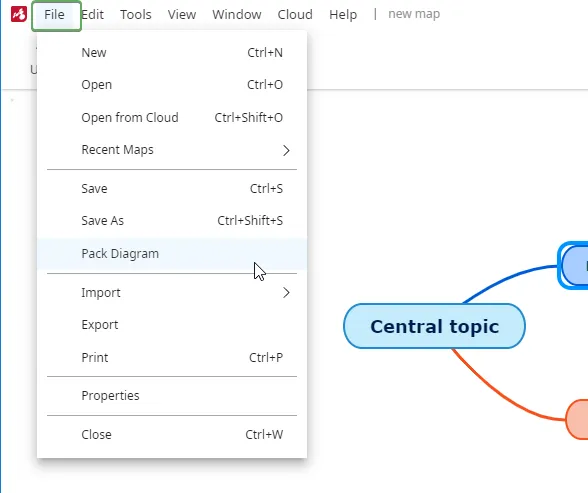
Task: Open the Edit menu
Action: pyautogui.click(x=93, y=15)
